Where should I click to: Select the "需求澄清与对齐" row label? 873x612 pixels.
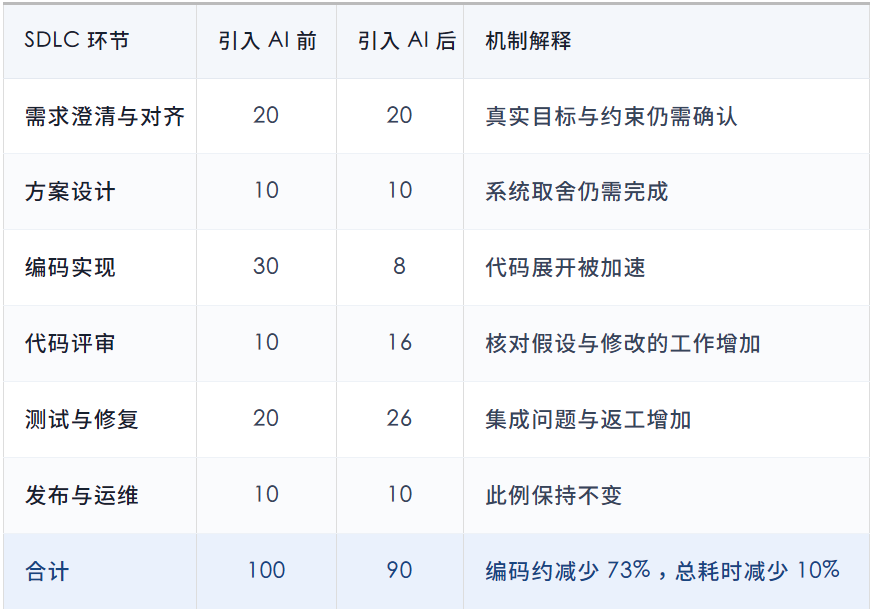105,116
